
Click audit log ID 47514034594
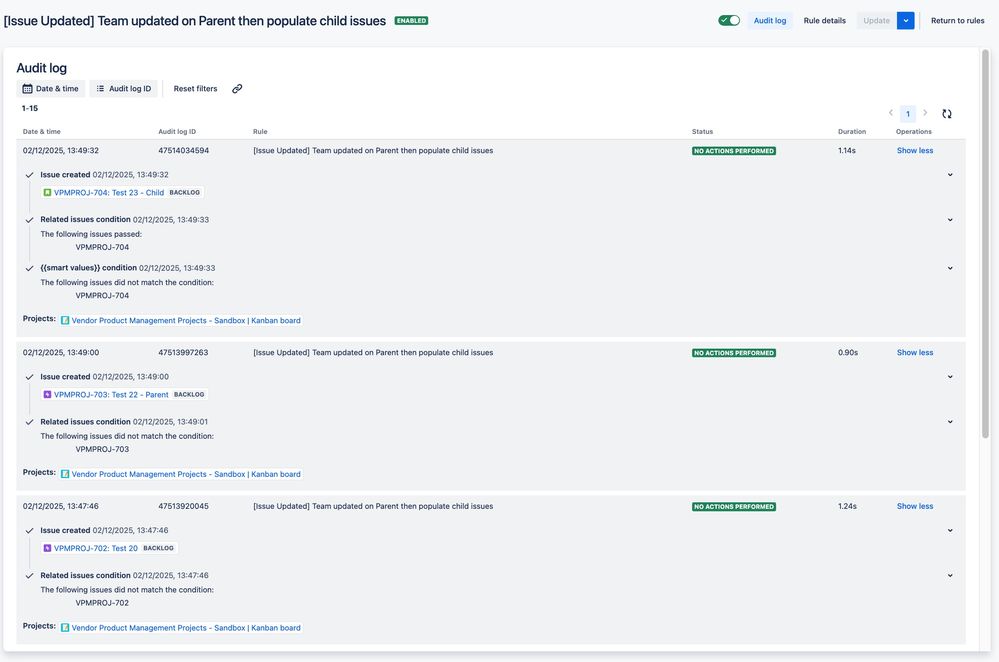tap(183, 150)
